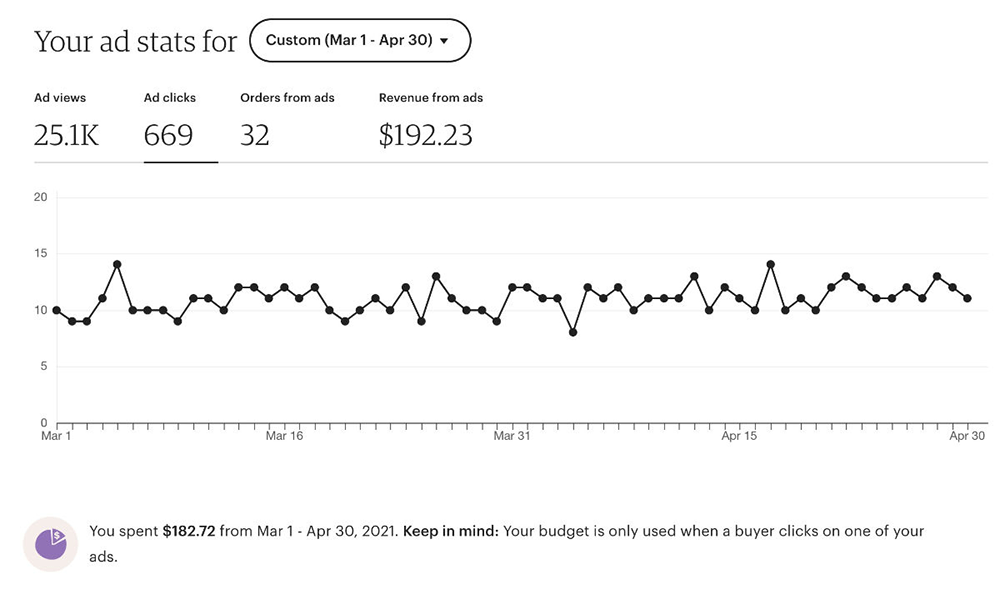Switch to Orders from ads tab

287,98
